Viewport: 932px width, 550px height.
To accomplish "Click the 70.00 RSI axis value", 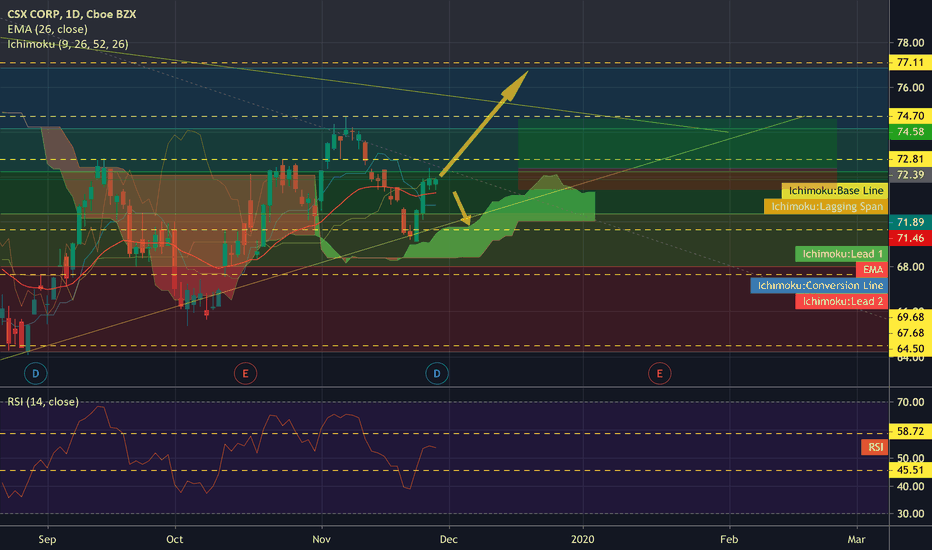I will [911, 402].
